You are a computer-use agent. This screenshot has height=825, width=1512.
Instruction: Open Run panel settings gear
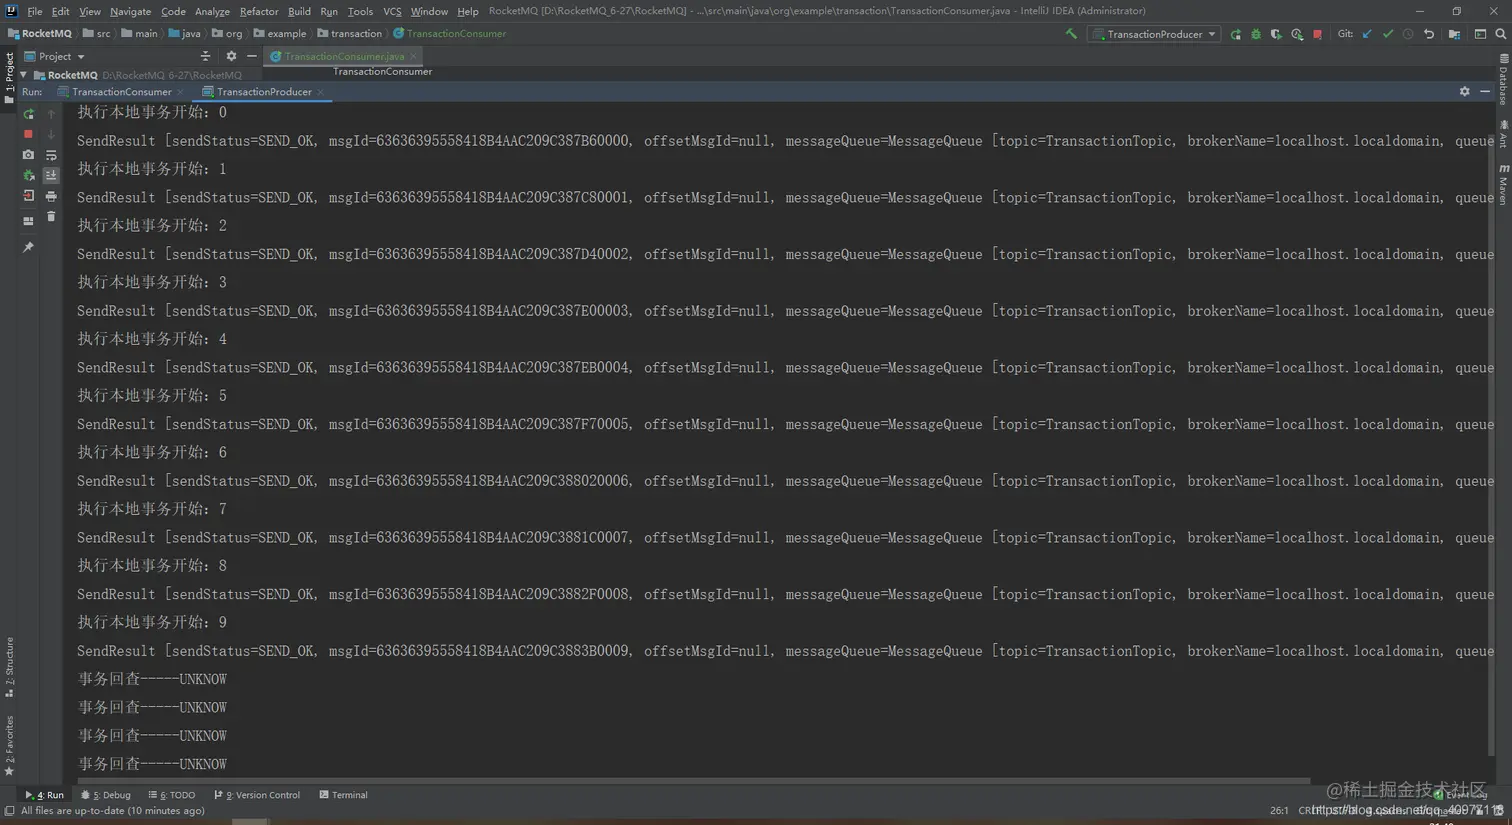click(1464, 91)
